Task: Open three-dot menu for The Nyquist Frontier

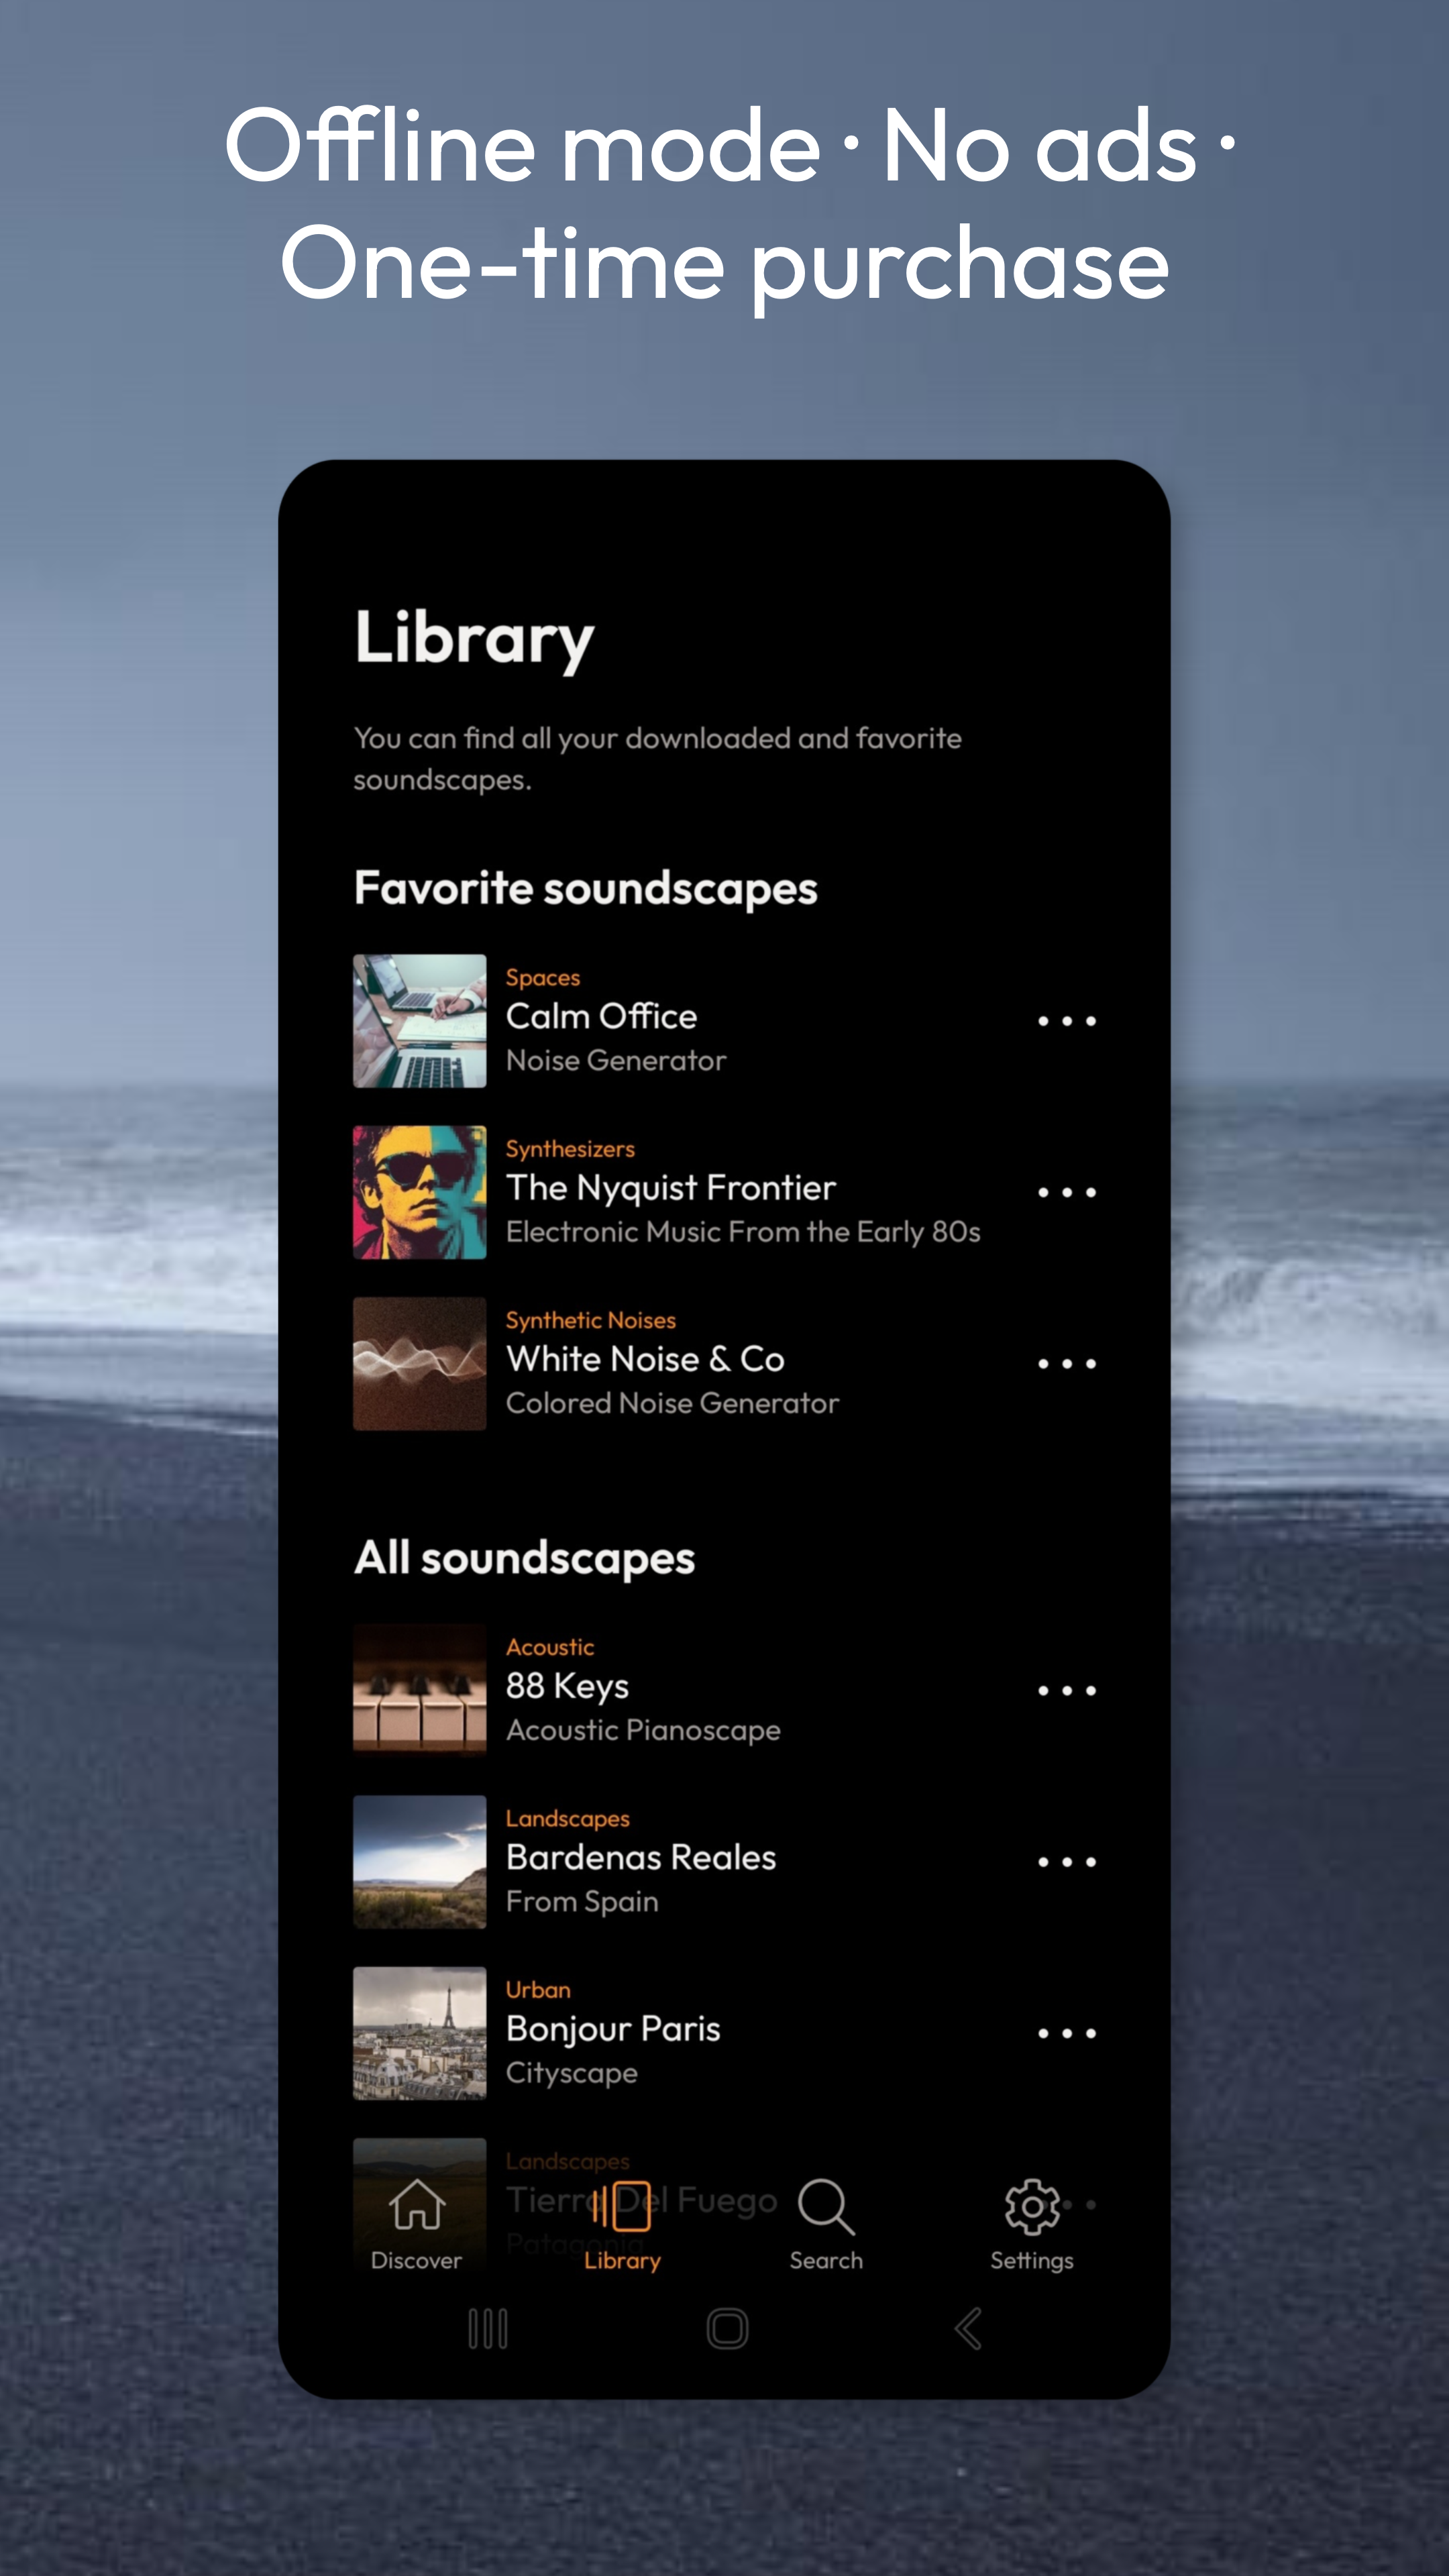Action: [x=1067, y=1192]
